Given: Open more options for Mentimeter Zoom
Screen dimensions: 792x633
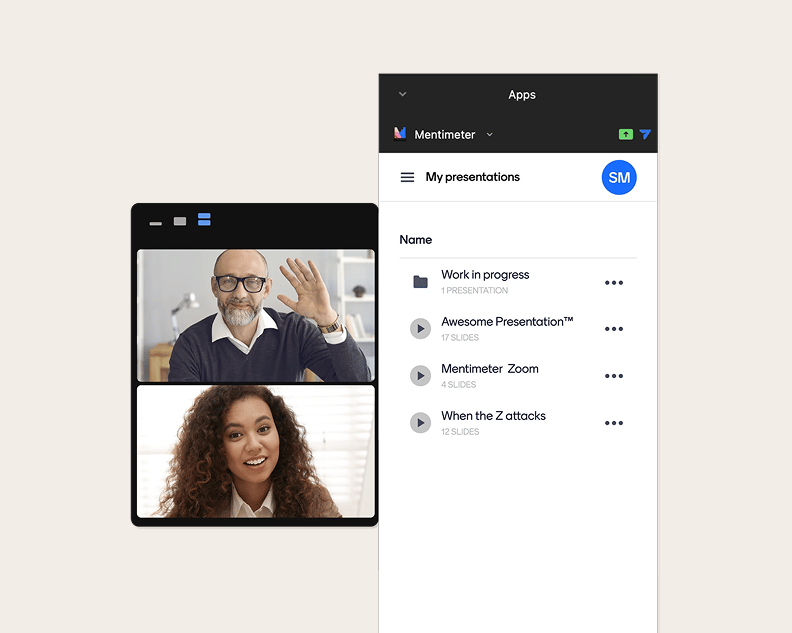Looking at the screenshot, I should [x=614, y=376].
